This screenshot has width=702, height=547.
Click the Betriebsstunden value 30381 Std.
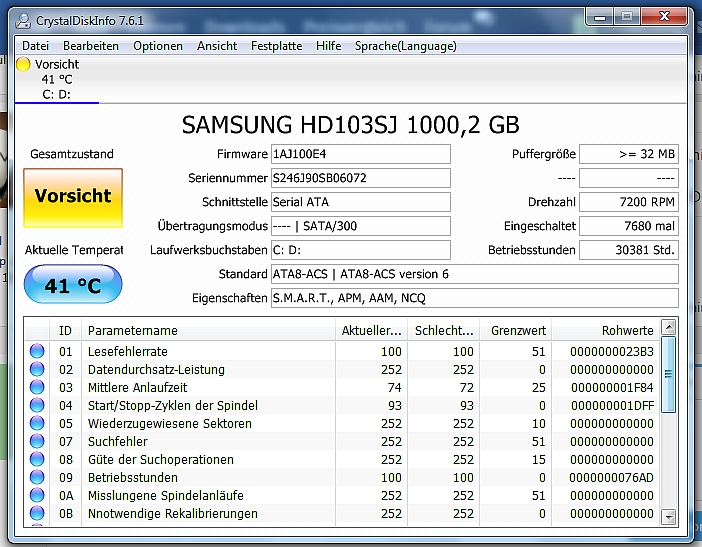coord(629,250)
